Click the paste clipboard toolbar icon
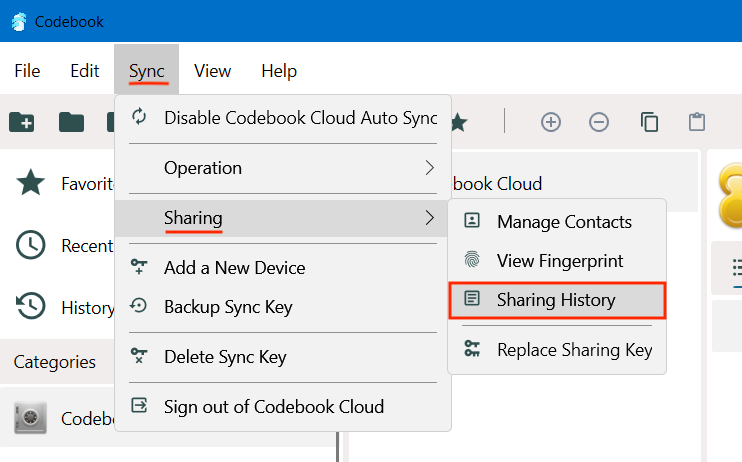Viewport: 742px width, 462px height. point(697,122)
